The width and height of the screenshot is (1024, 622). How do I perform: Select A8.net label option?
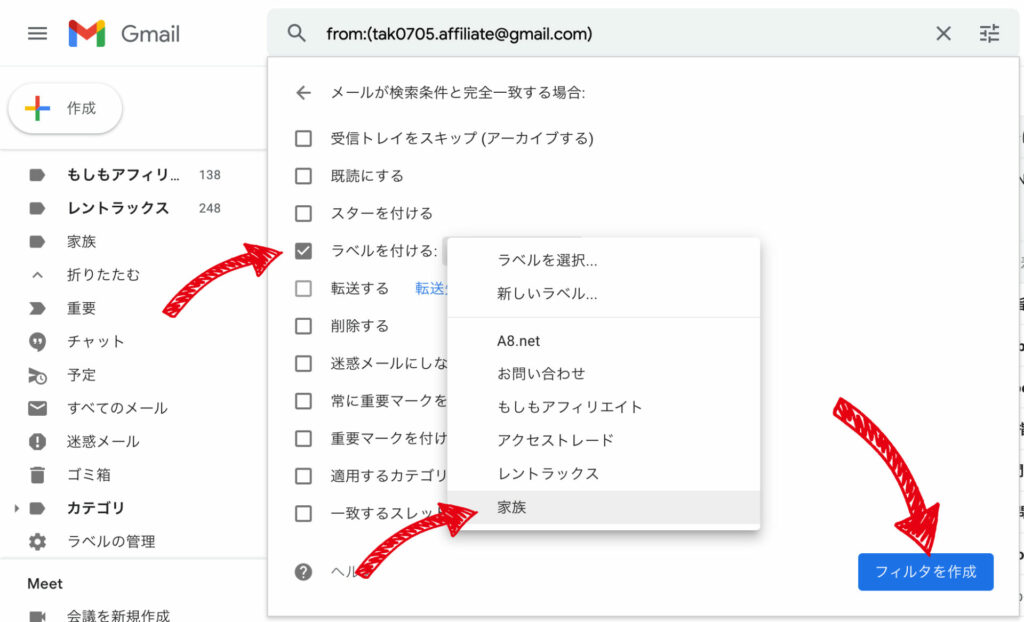click(603, 341)
